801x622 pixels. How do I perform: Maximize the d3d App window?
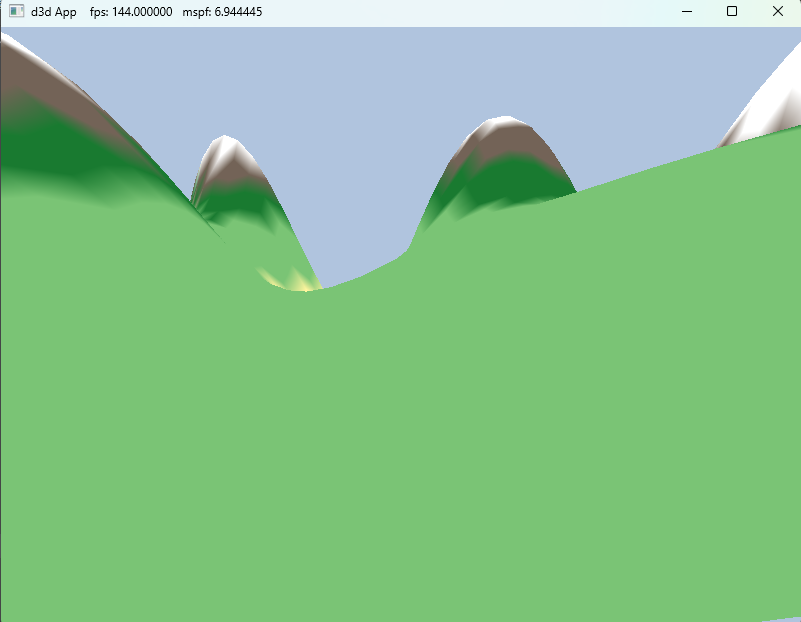tap(732, 11)
